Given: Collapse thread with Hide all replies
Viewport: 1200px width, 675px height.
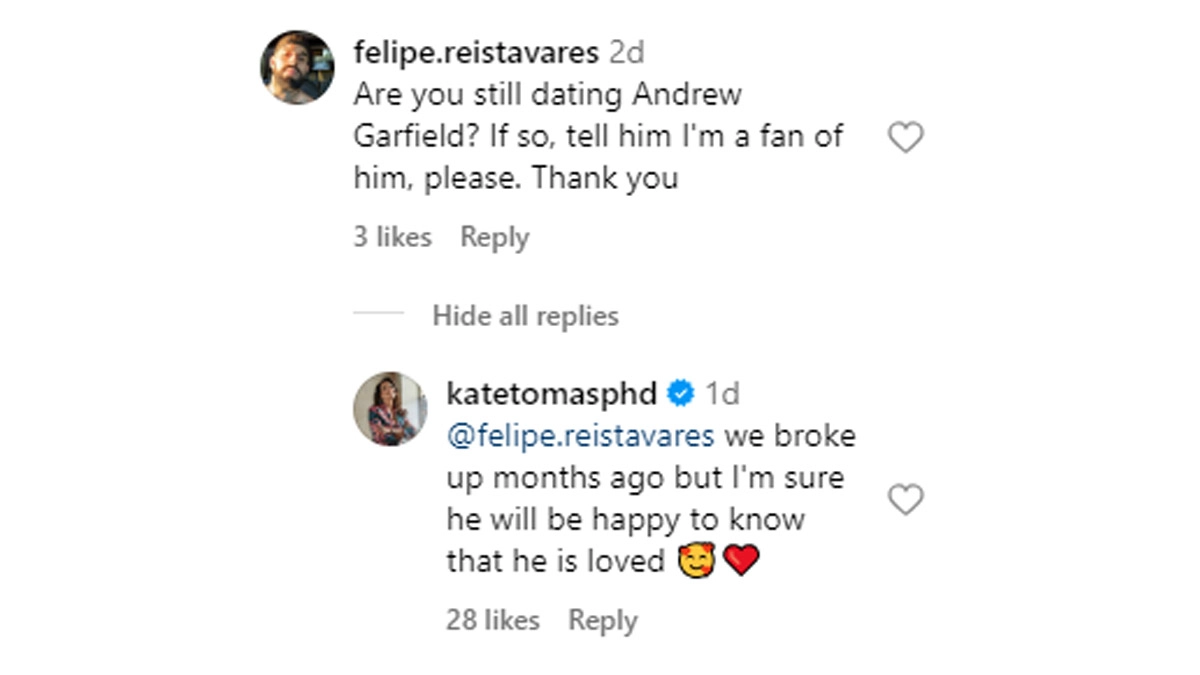Looking at the screenshot, I should (x=525, y=316).
